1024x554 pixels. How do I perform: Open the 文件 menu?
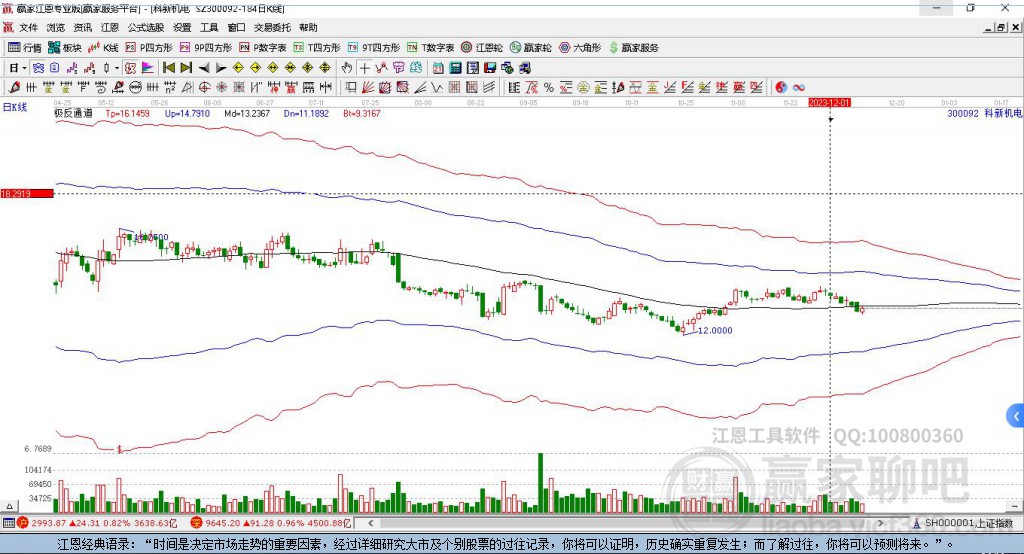tap(28, 27)
